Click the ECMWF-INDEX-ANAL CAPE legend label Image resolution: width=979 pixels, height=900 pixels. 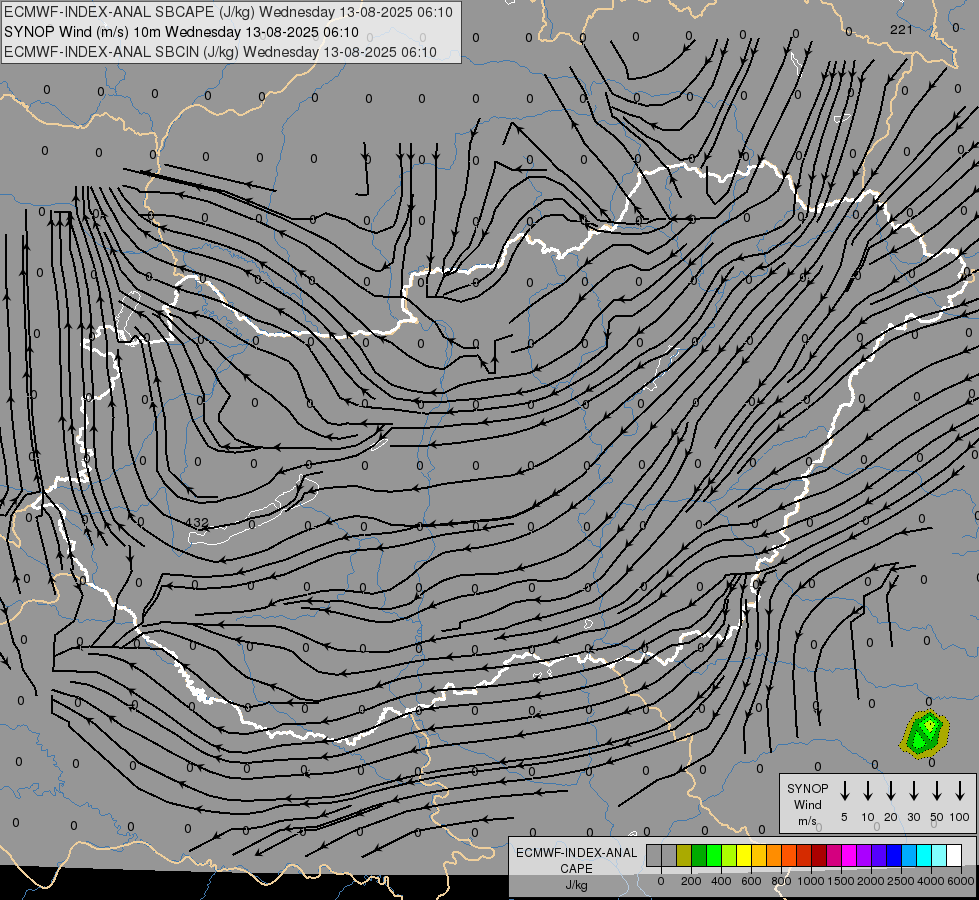coord(576,860)
